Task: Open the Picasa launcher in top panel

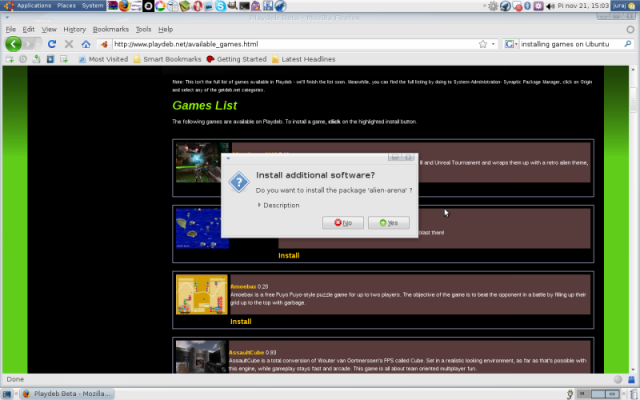Action: (x=160, y=6)
